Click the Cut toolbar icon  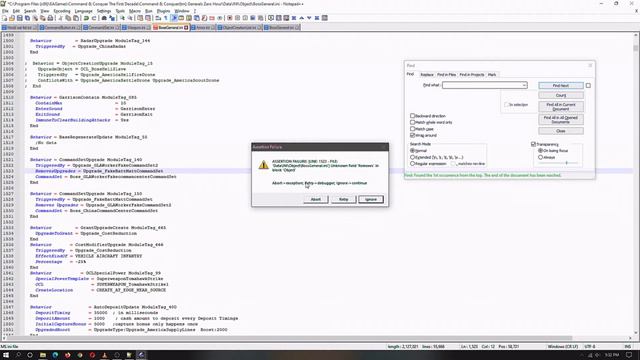60,18
